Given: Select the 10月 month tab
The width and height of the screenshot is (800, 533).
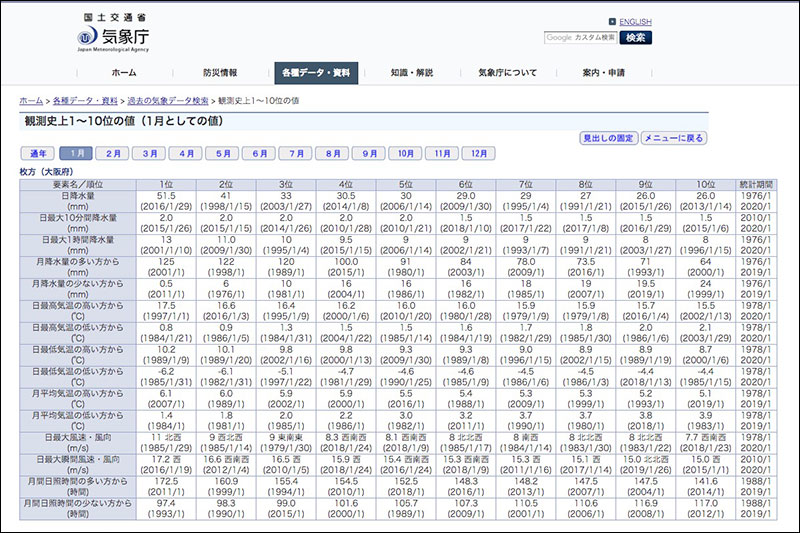Looking at the screenshot, I should pos(405,154).
